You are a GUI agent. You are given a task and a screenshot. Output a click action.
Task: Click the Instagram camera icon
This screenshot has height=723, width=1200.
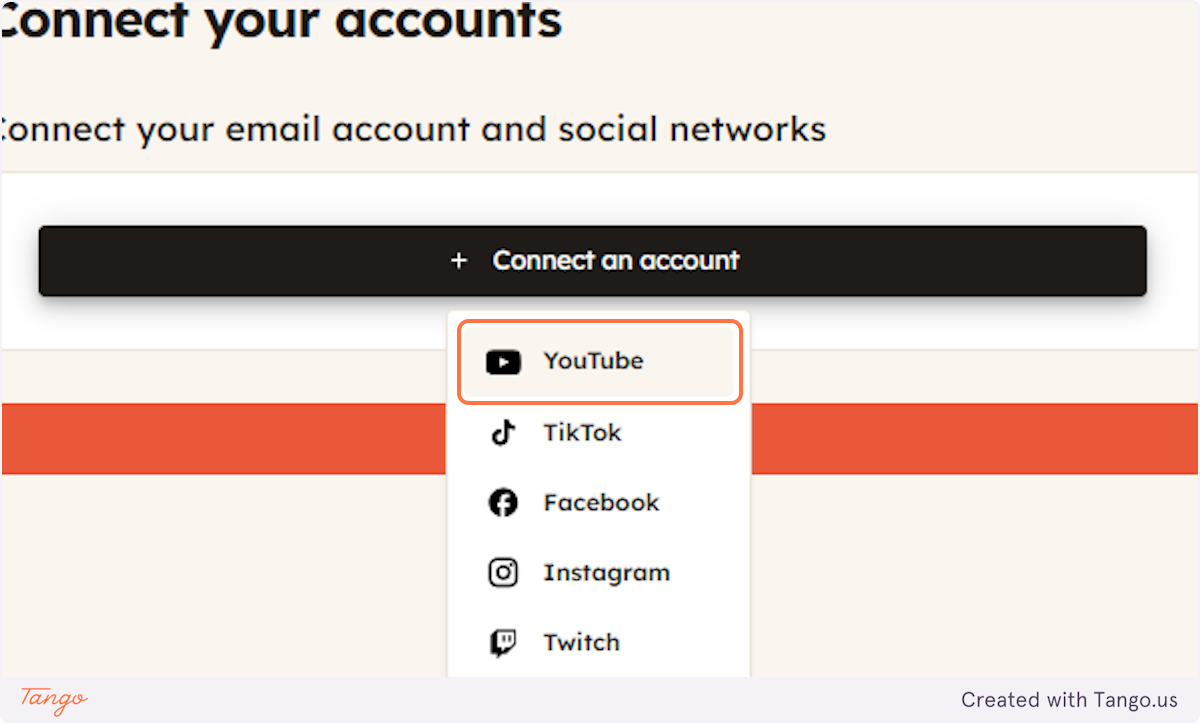tap(503, 573)
